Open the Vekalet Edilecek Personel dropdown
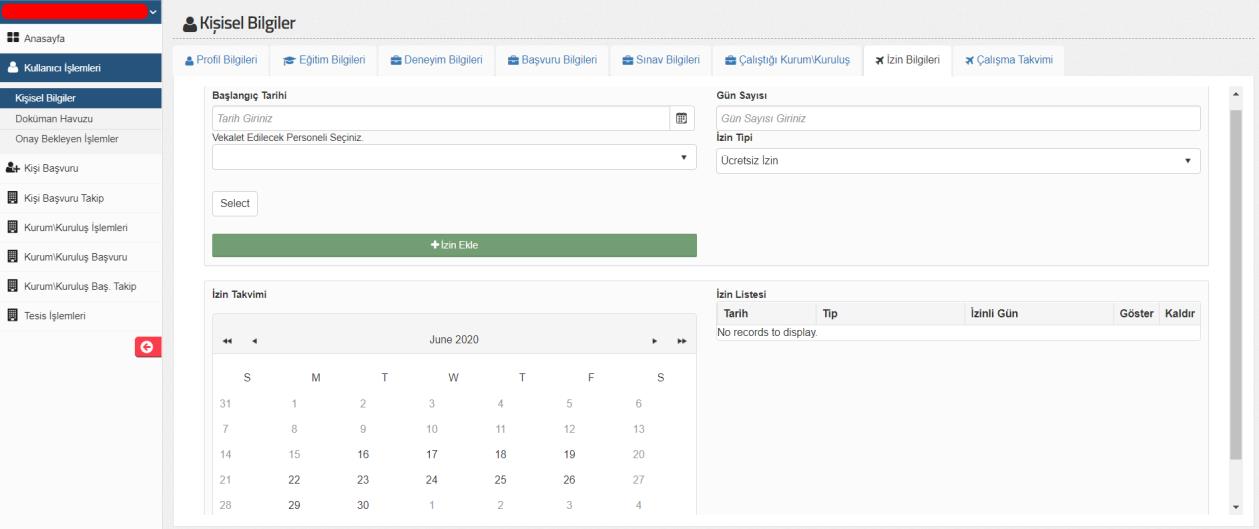Viewport: 1259px width, 529px height. pos(454,157)
